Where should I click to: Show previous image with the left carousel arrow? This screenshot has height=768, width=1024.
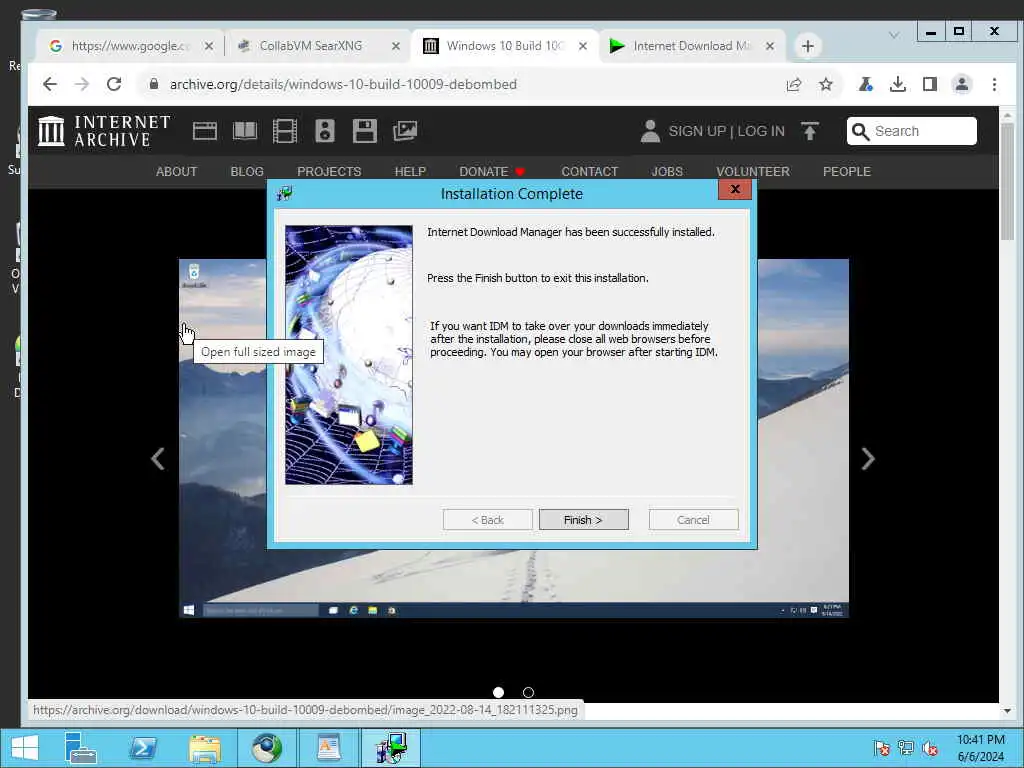point(157,458)
